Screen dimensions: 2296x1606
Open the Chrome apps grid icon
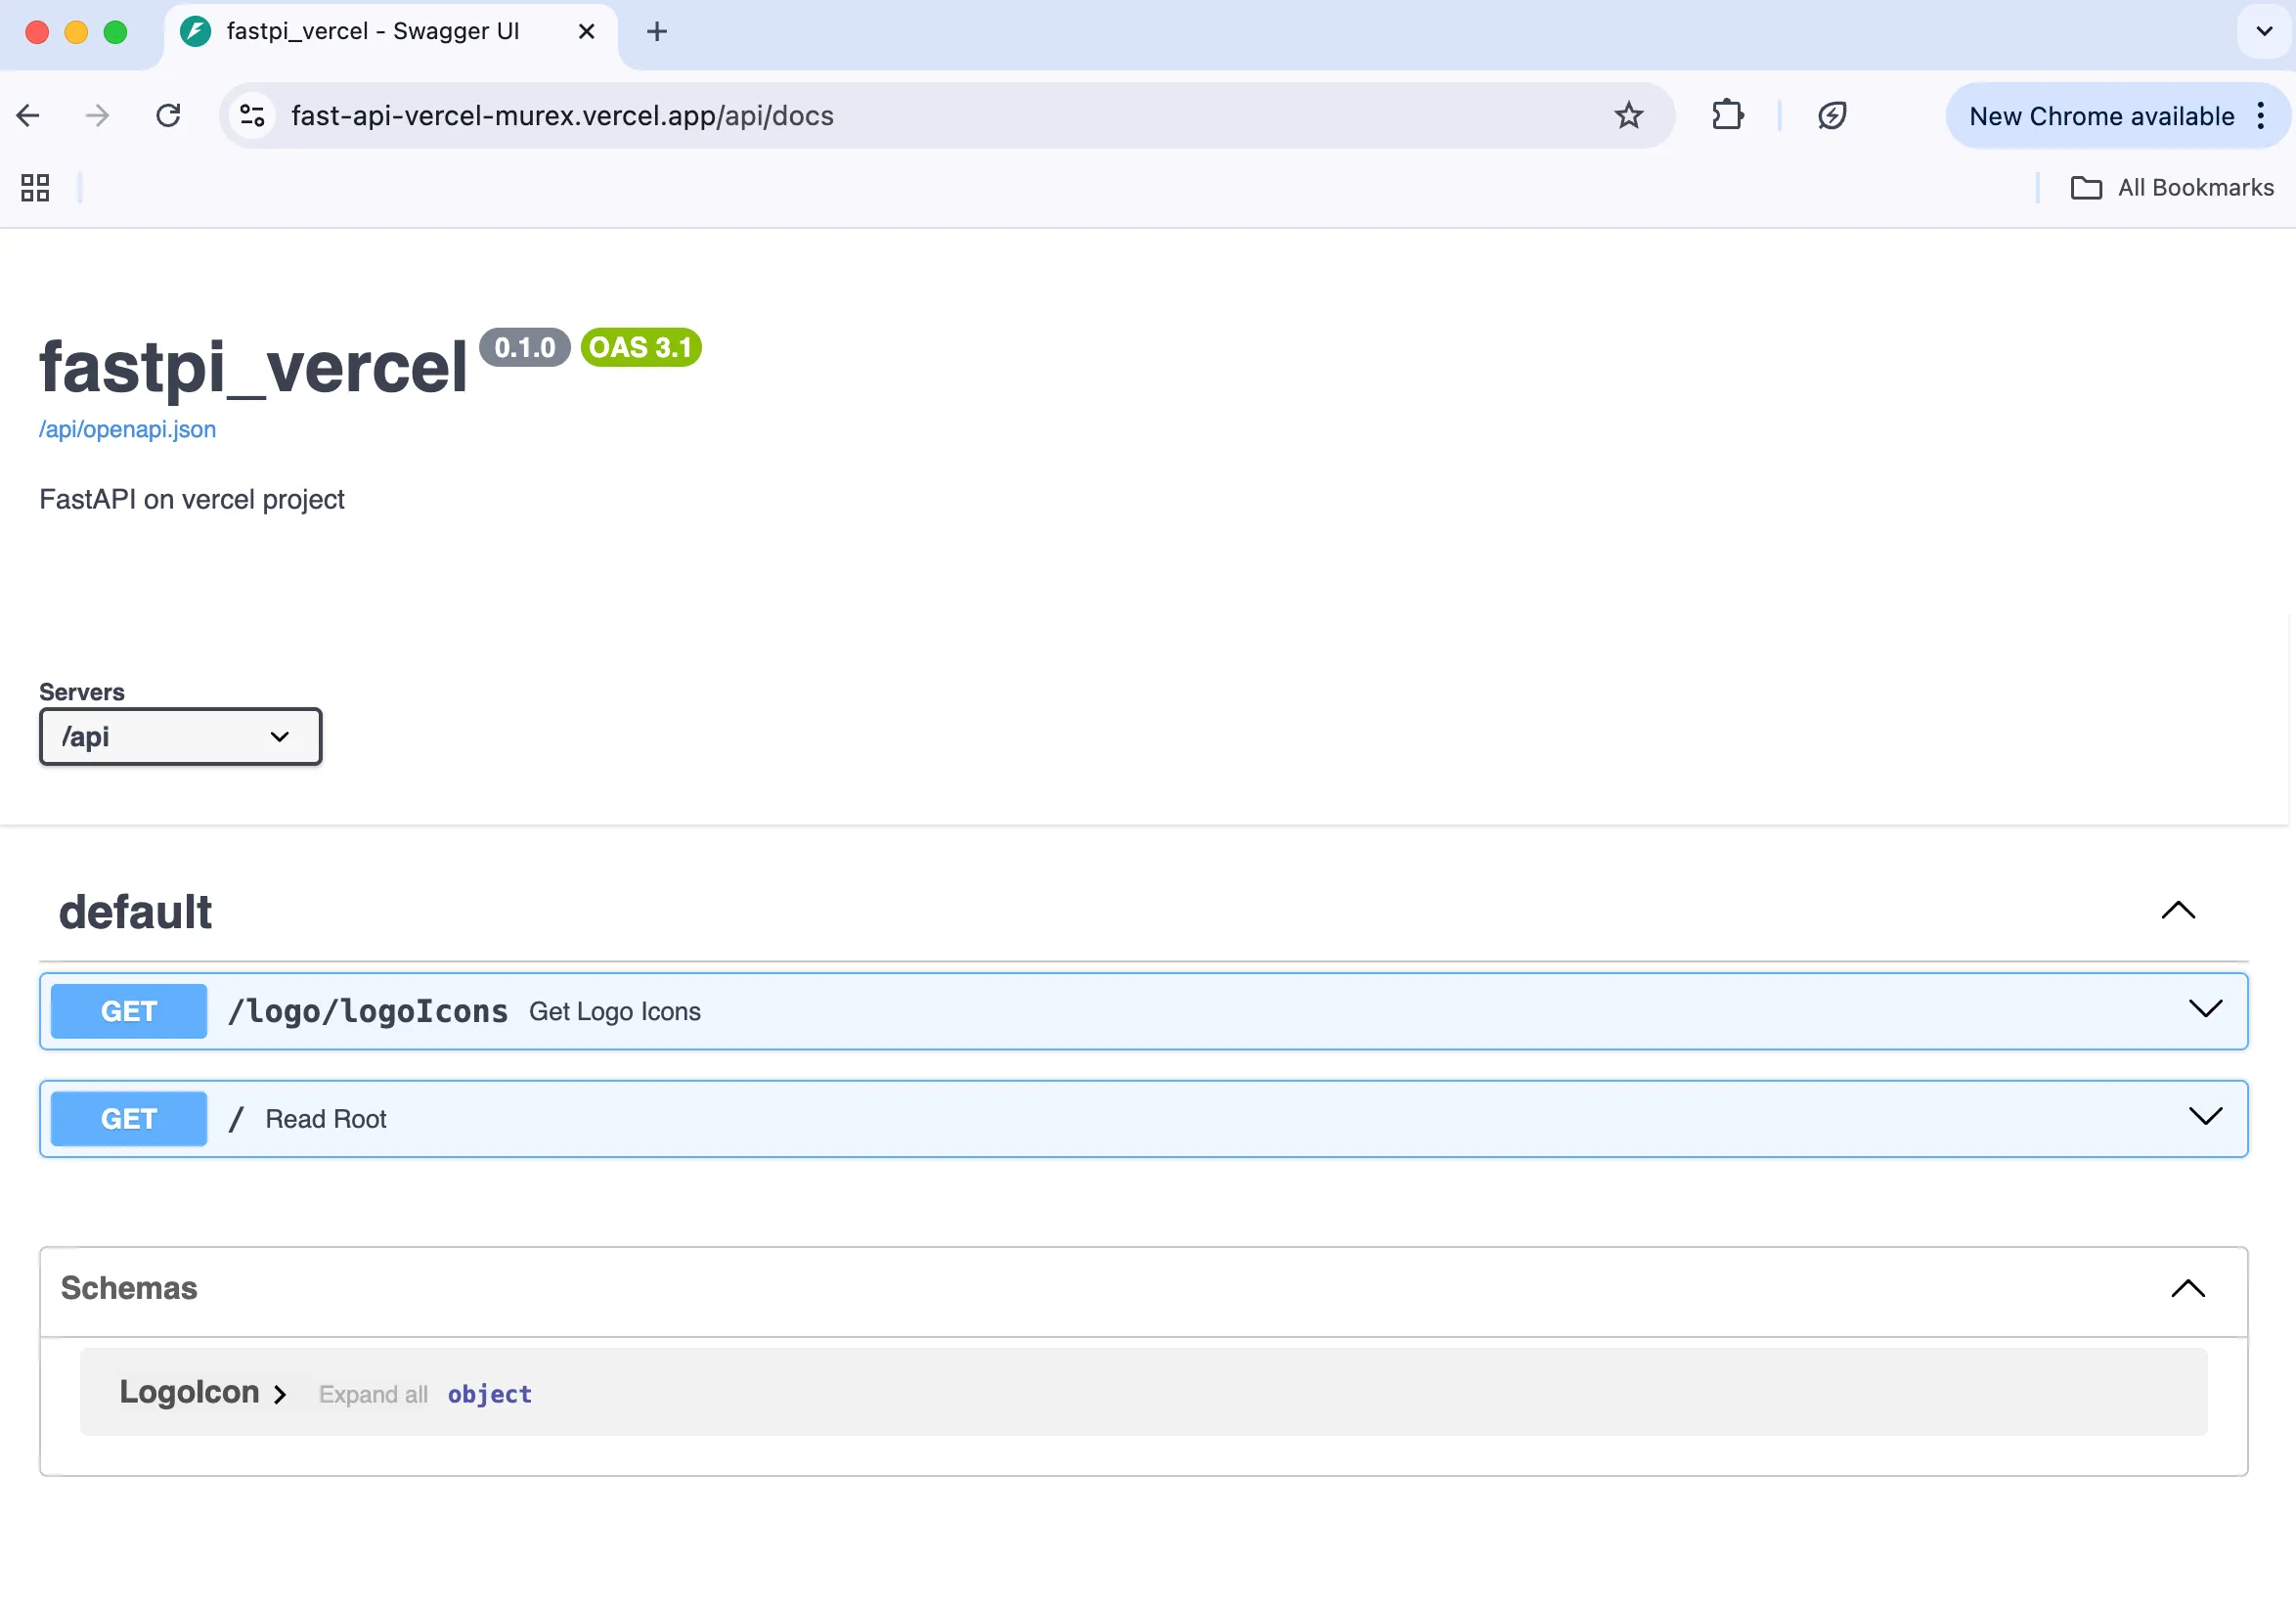pyautogui.click(x=35, y=188)
